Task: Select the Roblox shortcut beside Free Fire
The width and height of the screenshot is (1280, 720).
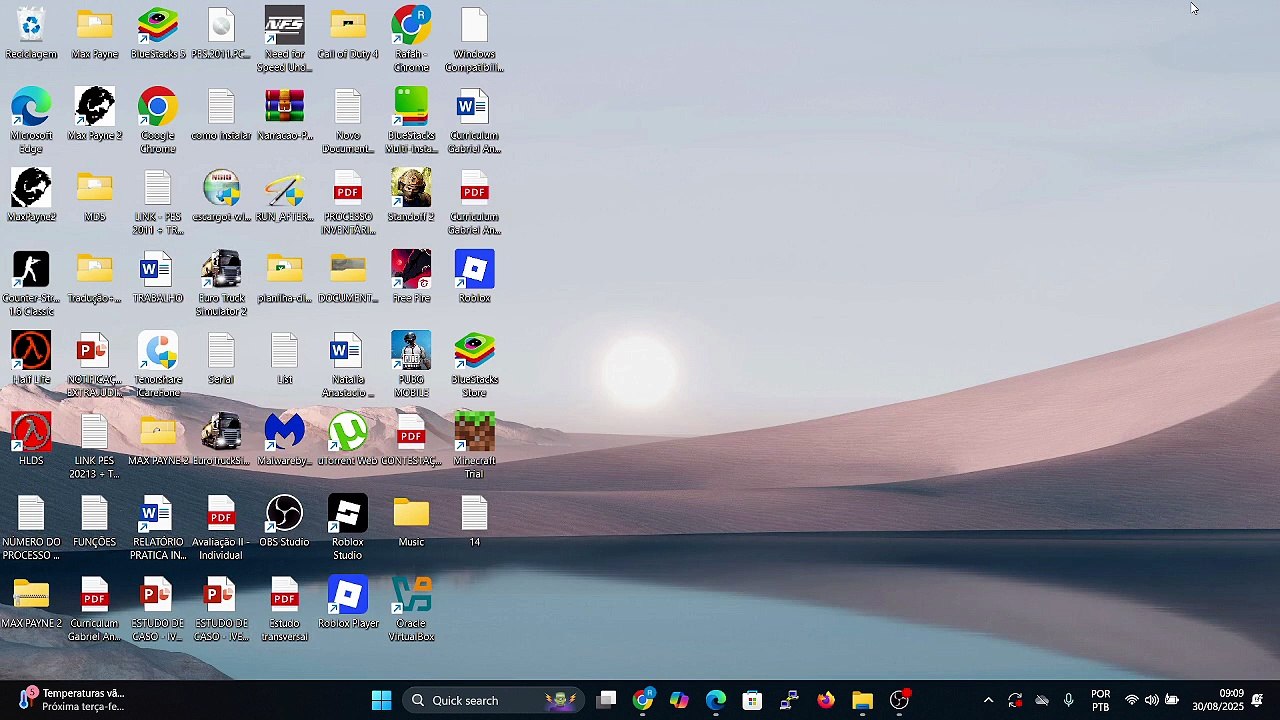Action: click(x=474, y=277)
